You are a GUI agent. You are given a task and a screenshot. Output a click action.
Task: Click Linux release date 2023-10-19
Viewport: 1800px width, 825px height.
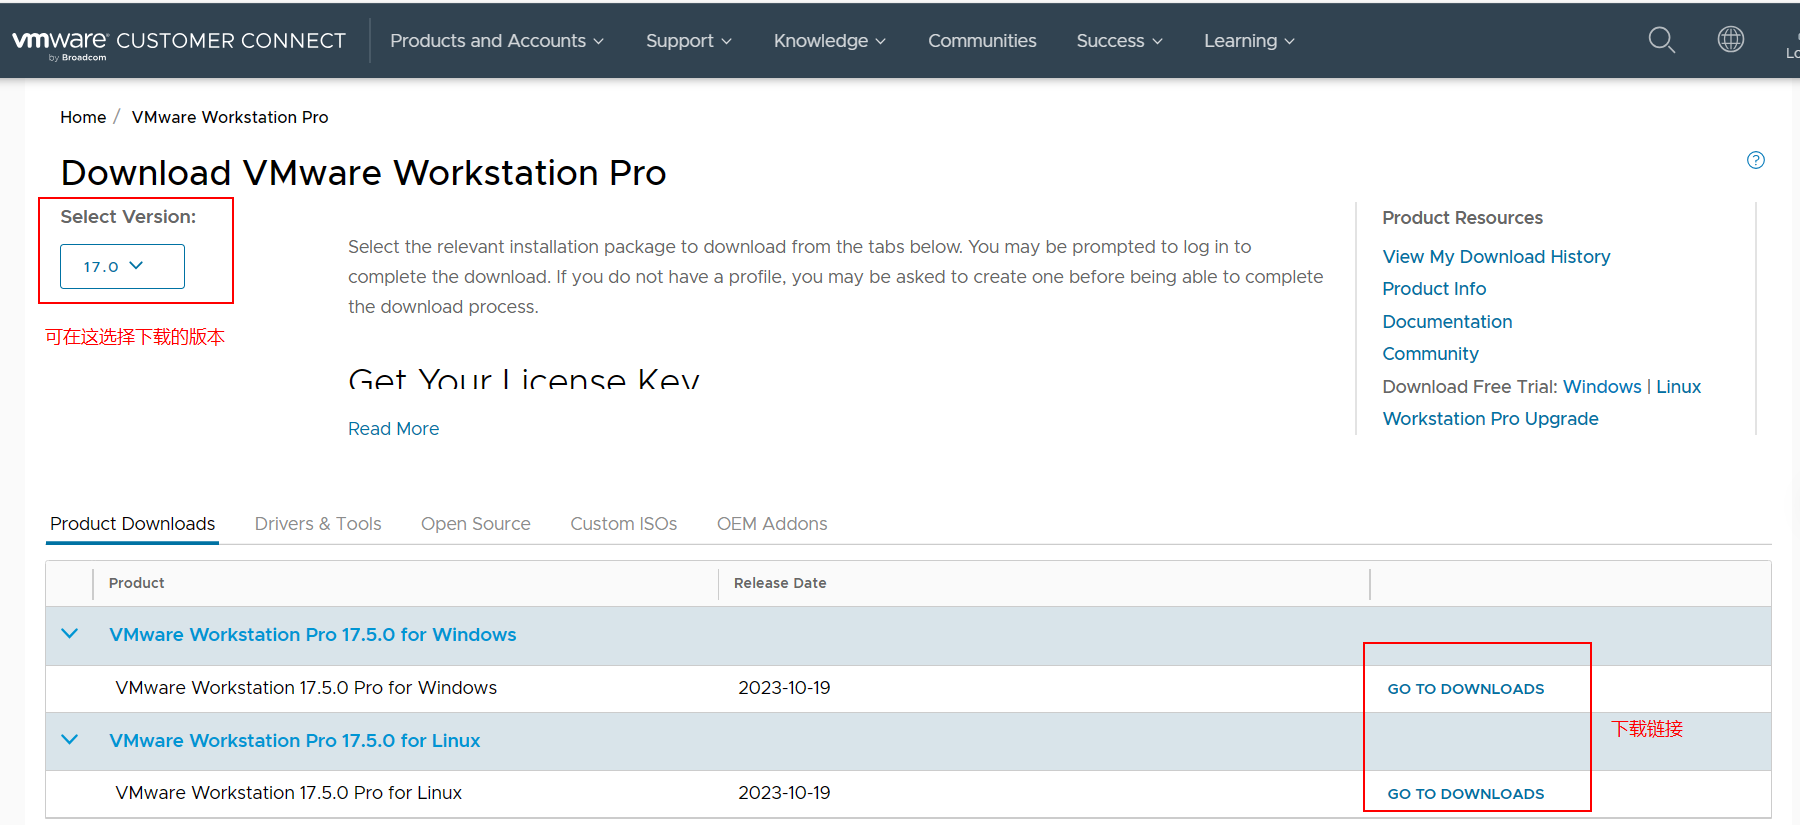(784, 793)
